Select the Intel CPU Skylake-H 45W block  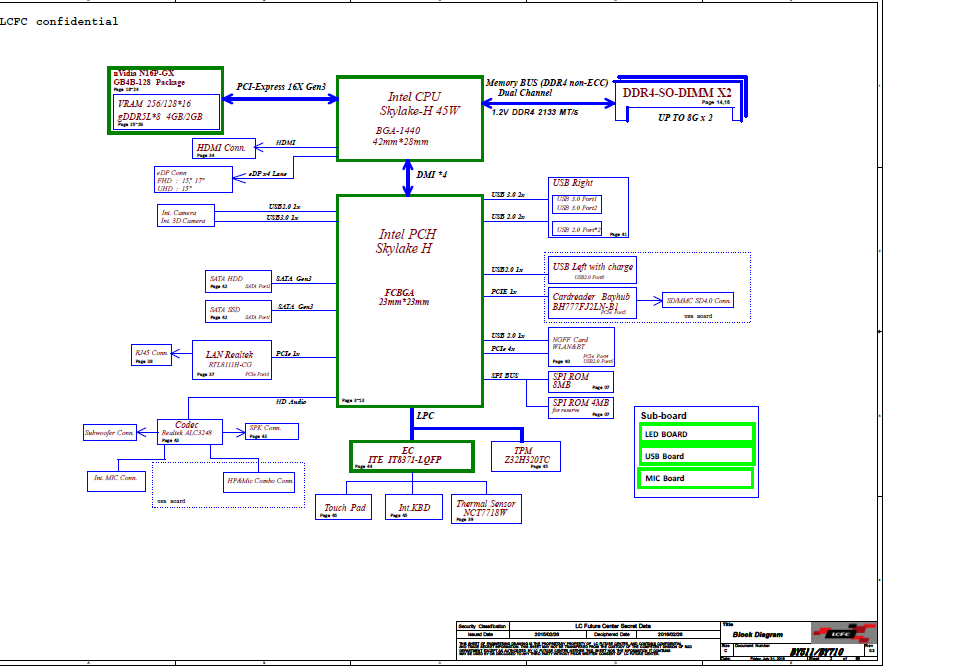[410, 119]
